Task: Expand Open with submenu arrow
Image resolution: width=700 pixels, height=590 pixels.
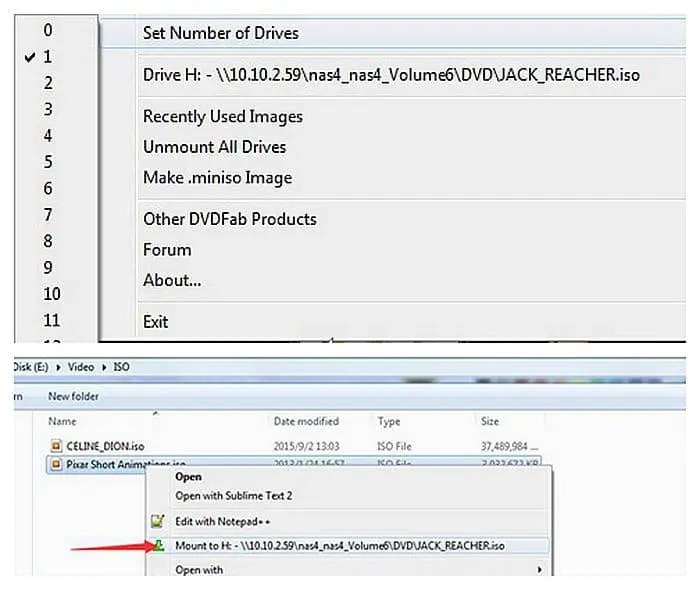Action: (x=540, y=569)
